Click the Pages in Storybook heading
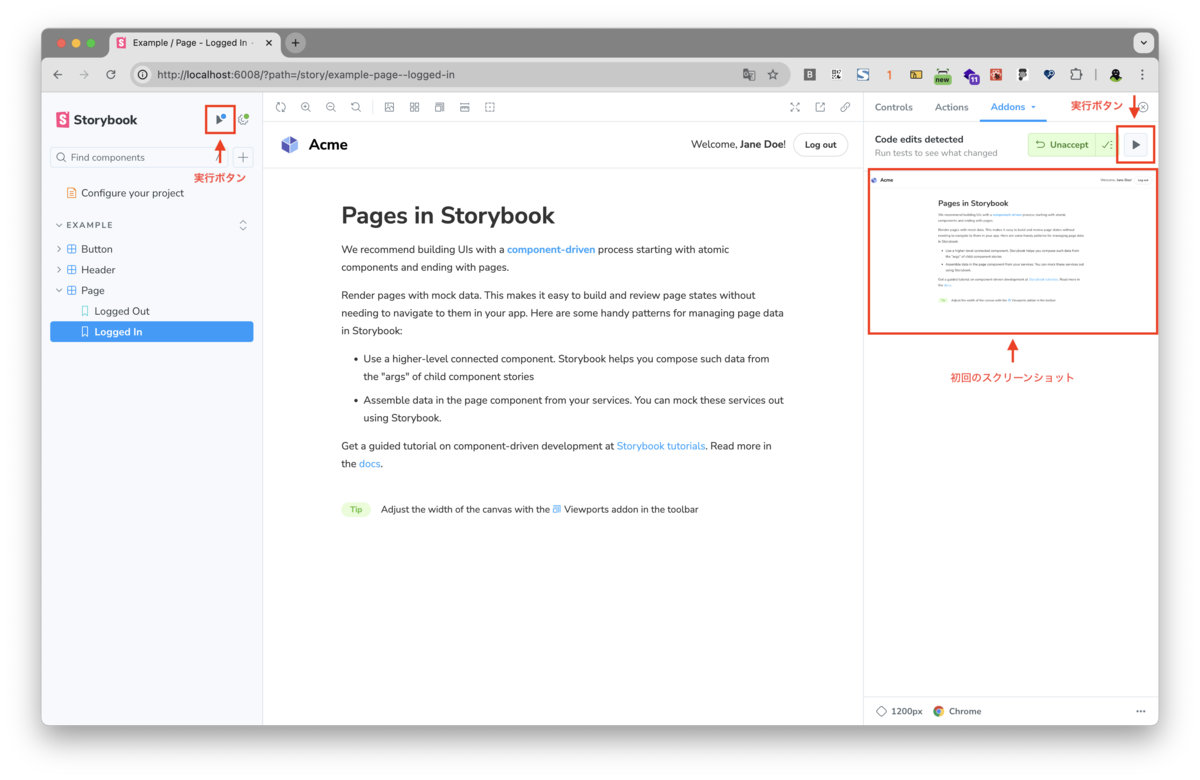This screenshot has height=780, width=1200. click(448, 216)
